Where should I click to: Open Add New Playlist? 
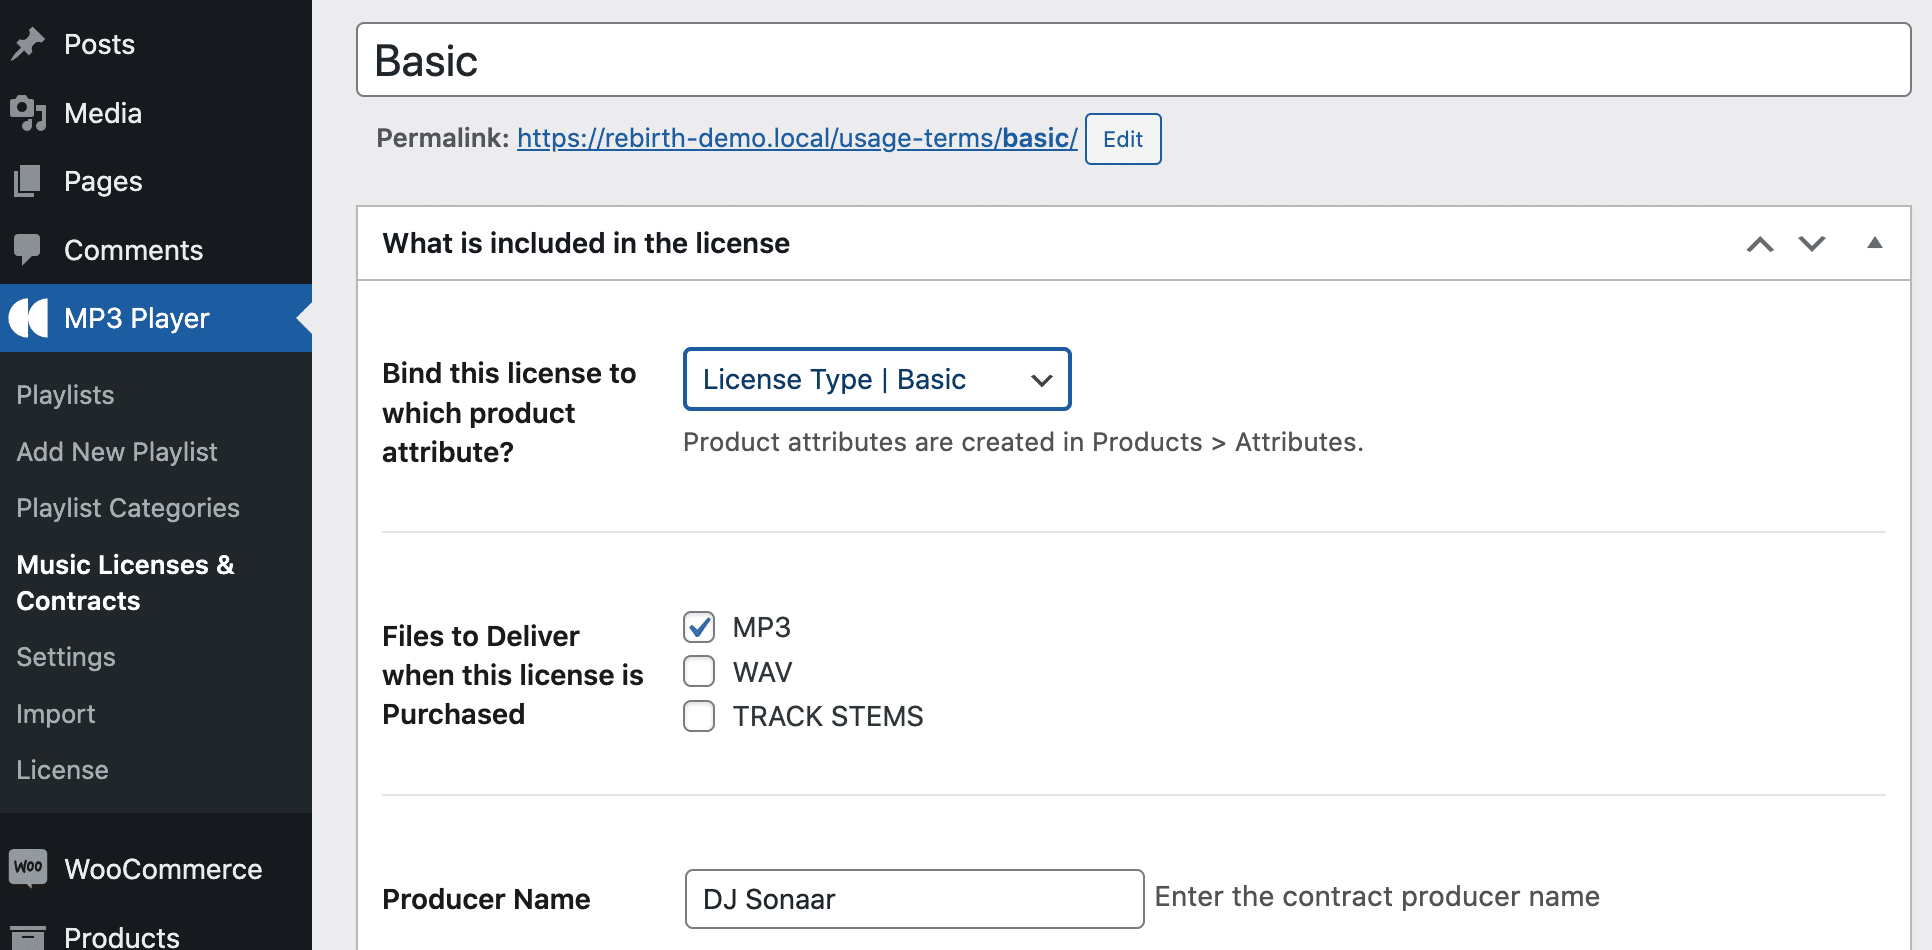(117, 452)
